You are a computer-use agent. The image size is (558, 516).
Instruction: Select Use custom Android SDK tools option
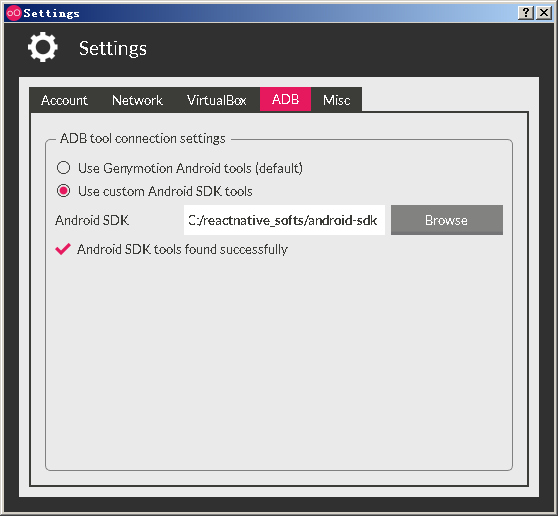pyautogui.click(x=64, y=191)
